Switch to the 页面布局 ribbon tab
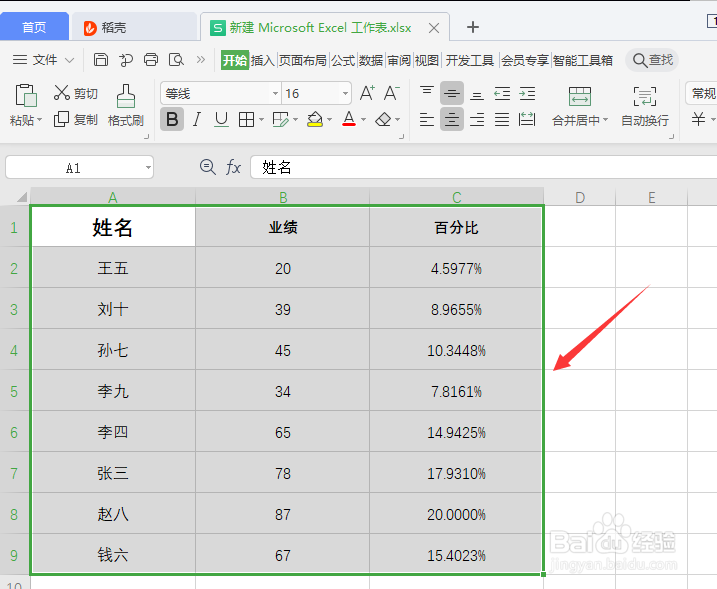The height and width of the screenshot is (589, 717). 303,60
